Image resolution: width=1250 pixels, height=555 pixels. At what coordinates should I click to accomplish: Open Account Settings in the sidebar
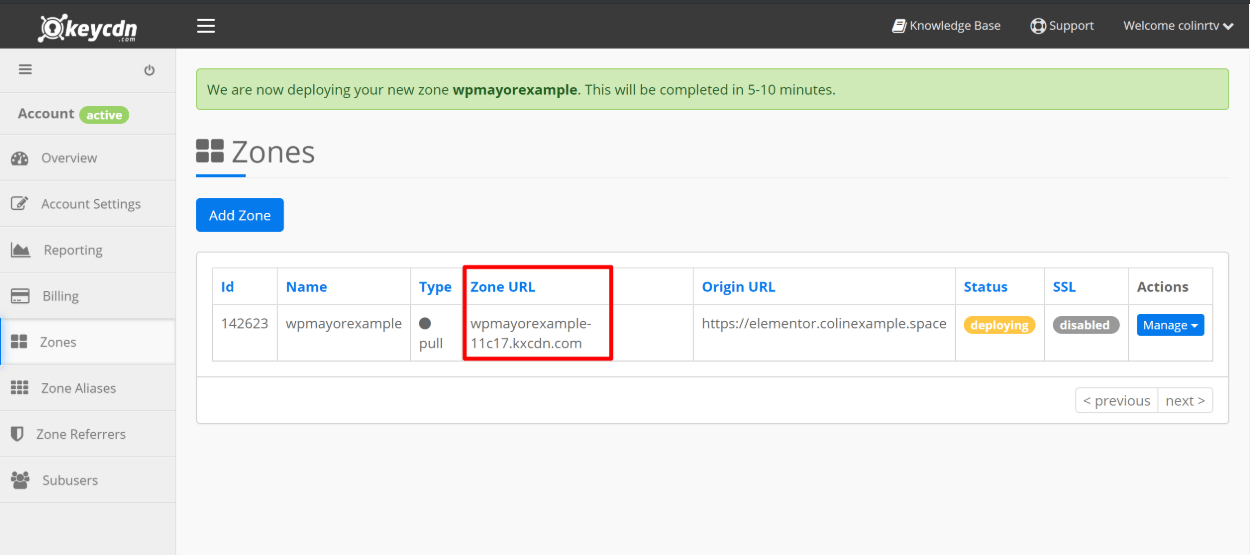[87, 204]
